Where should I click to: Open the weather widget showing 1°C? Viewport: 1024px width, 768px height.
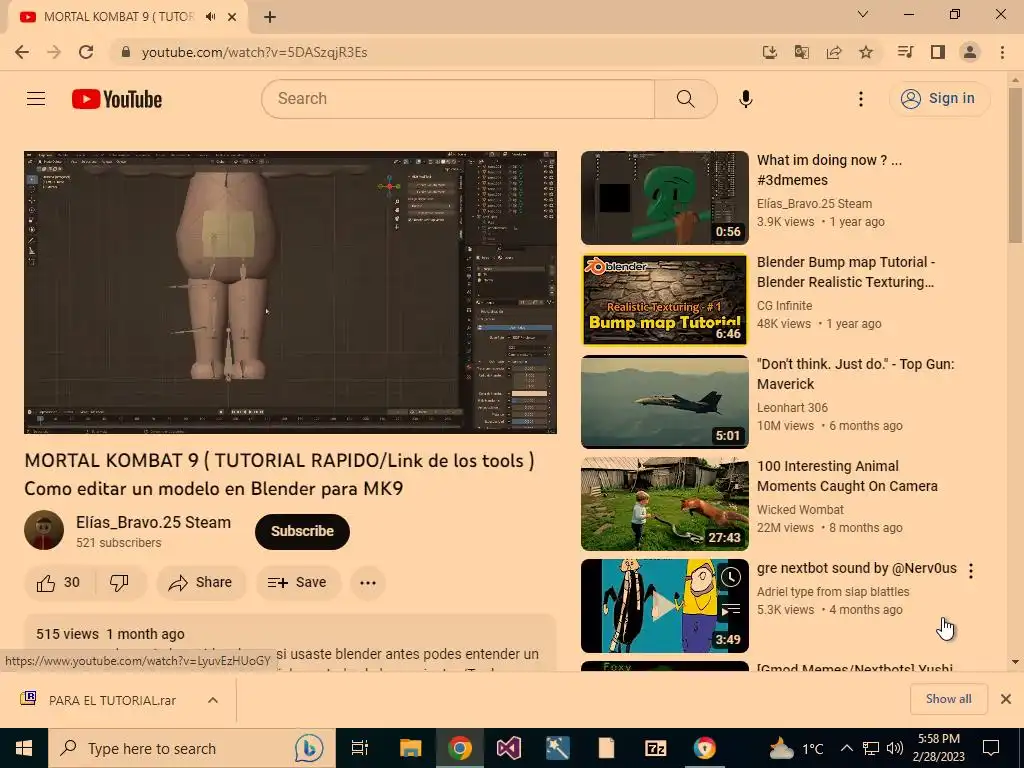pos(795,748)
